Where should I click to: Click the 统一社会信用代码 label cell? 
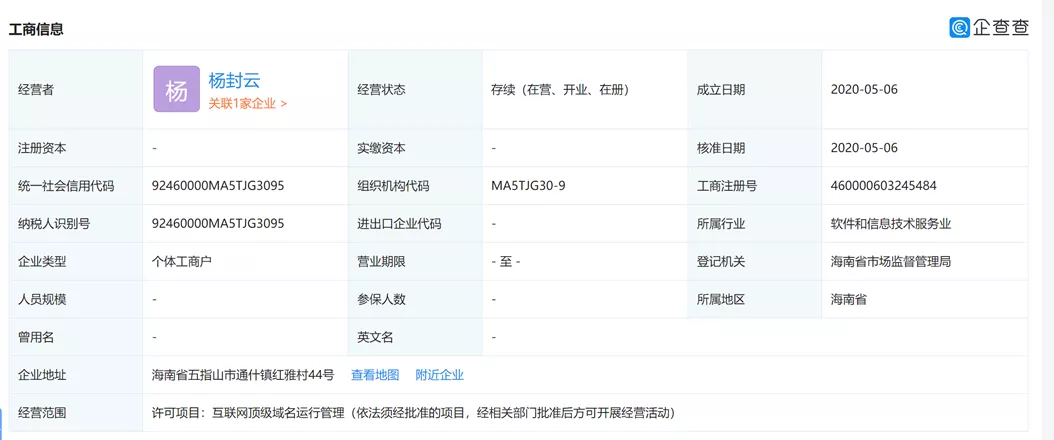click(75, 185)
